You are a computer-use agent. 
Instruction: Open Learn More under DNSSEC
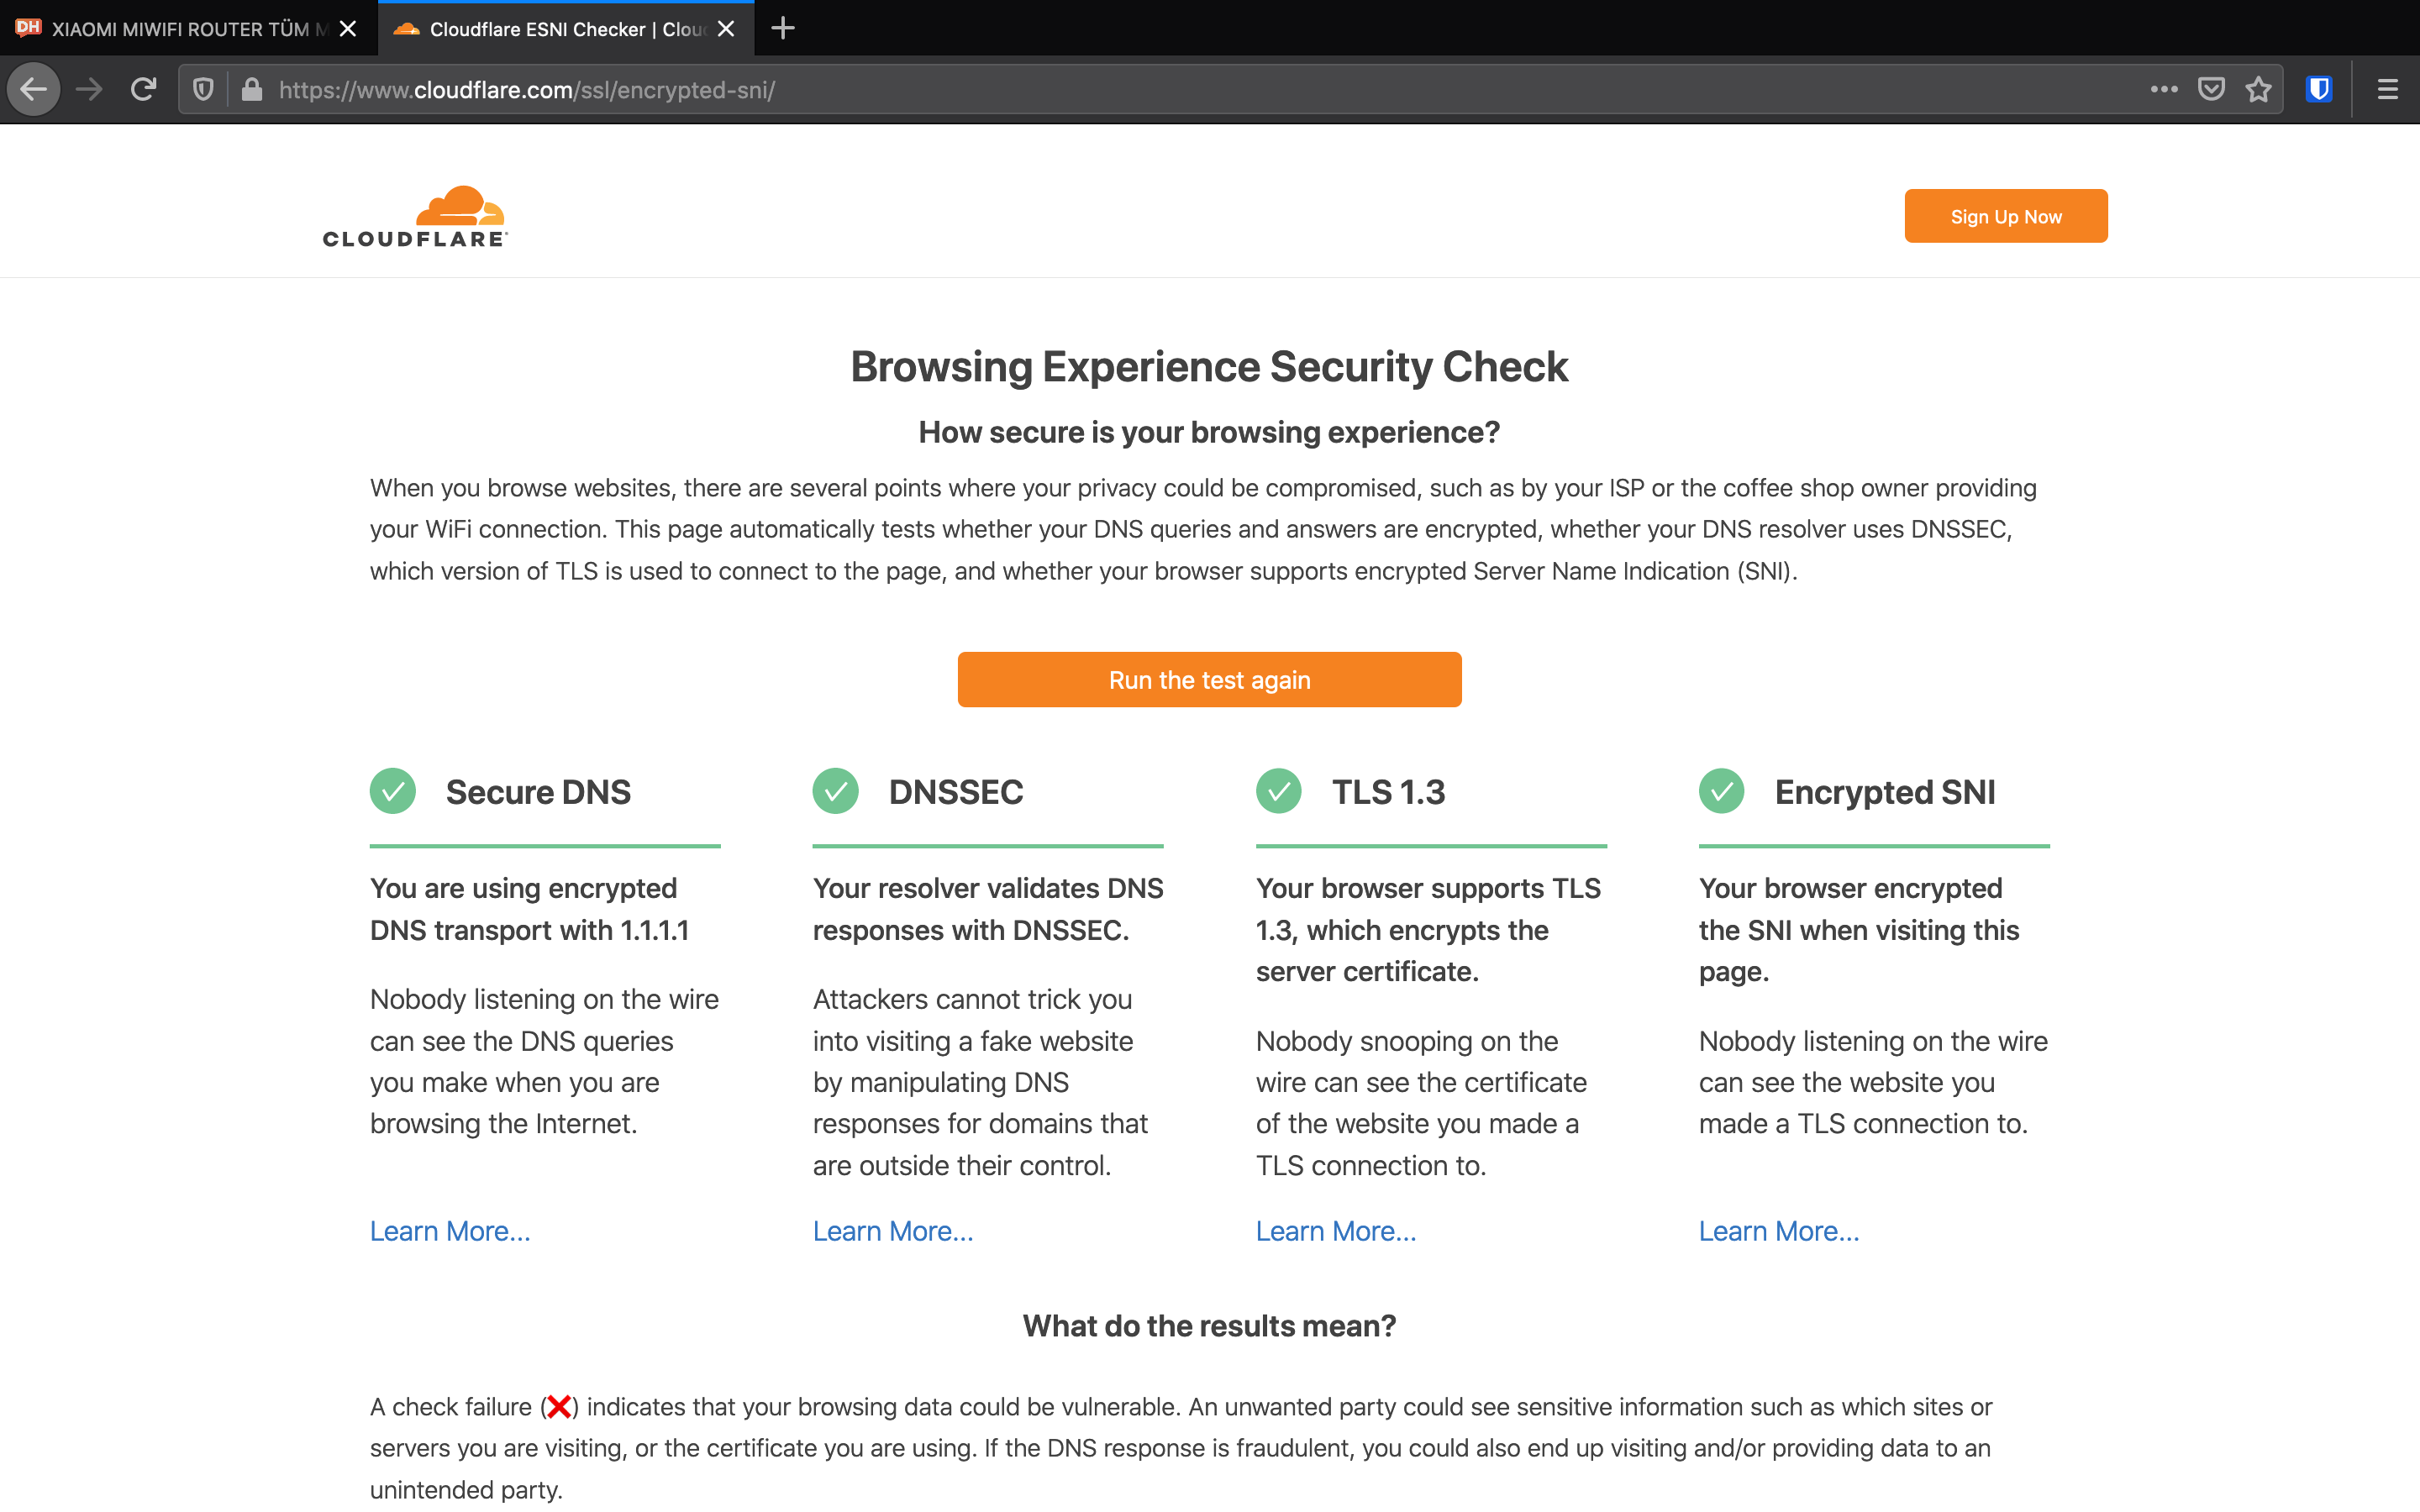[x=893, y=1231]
